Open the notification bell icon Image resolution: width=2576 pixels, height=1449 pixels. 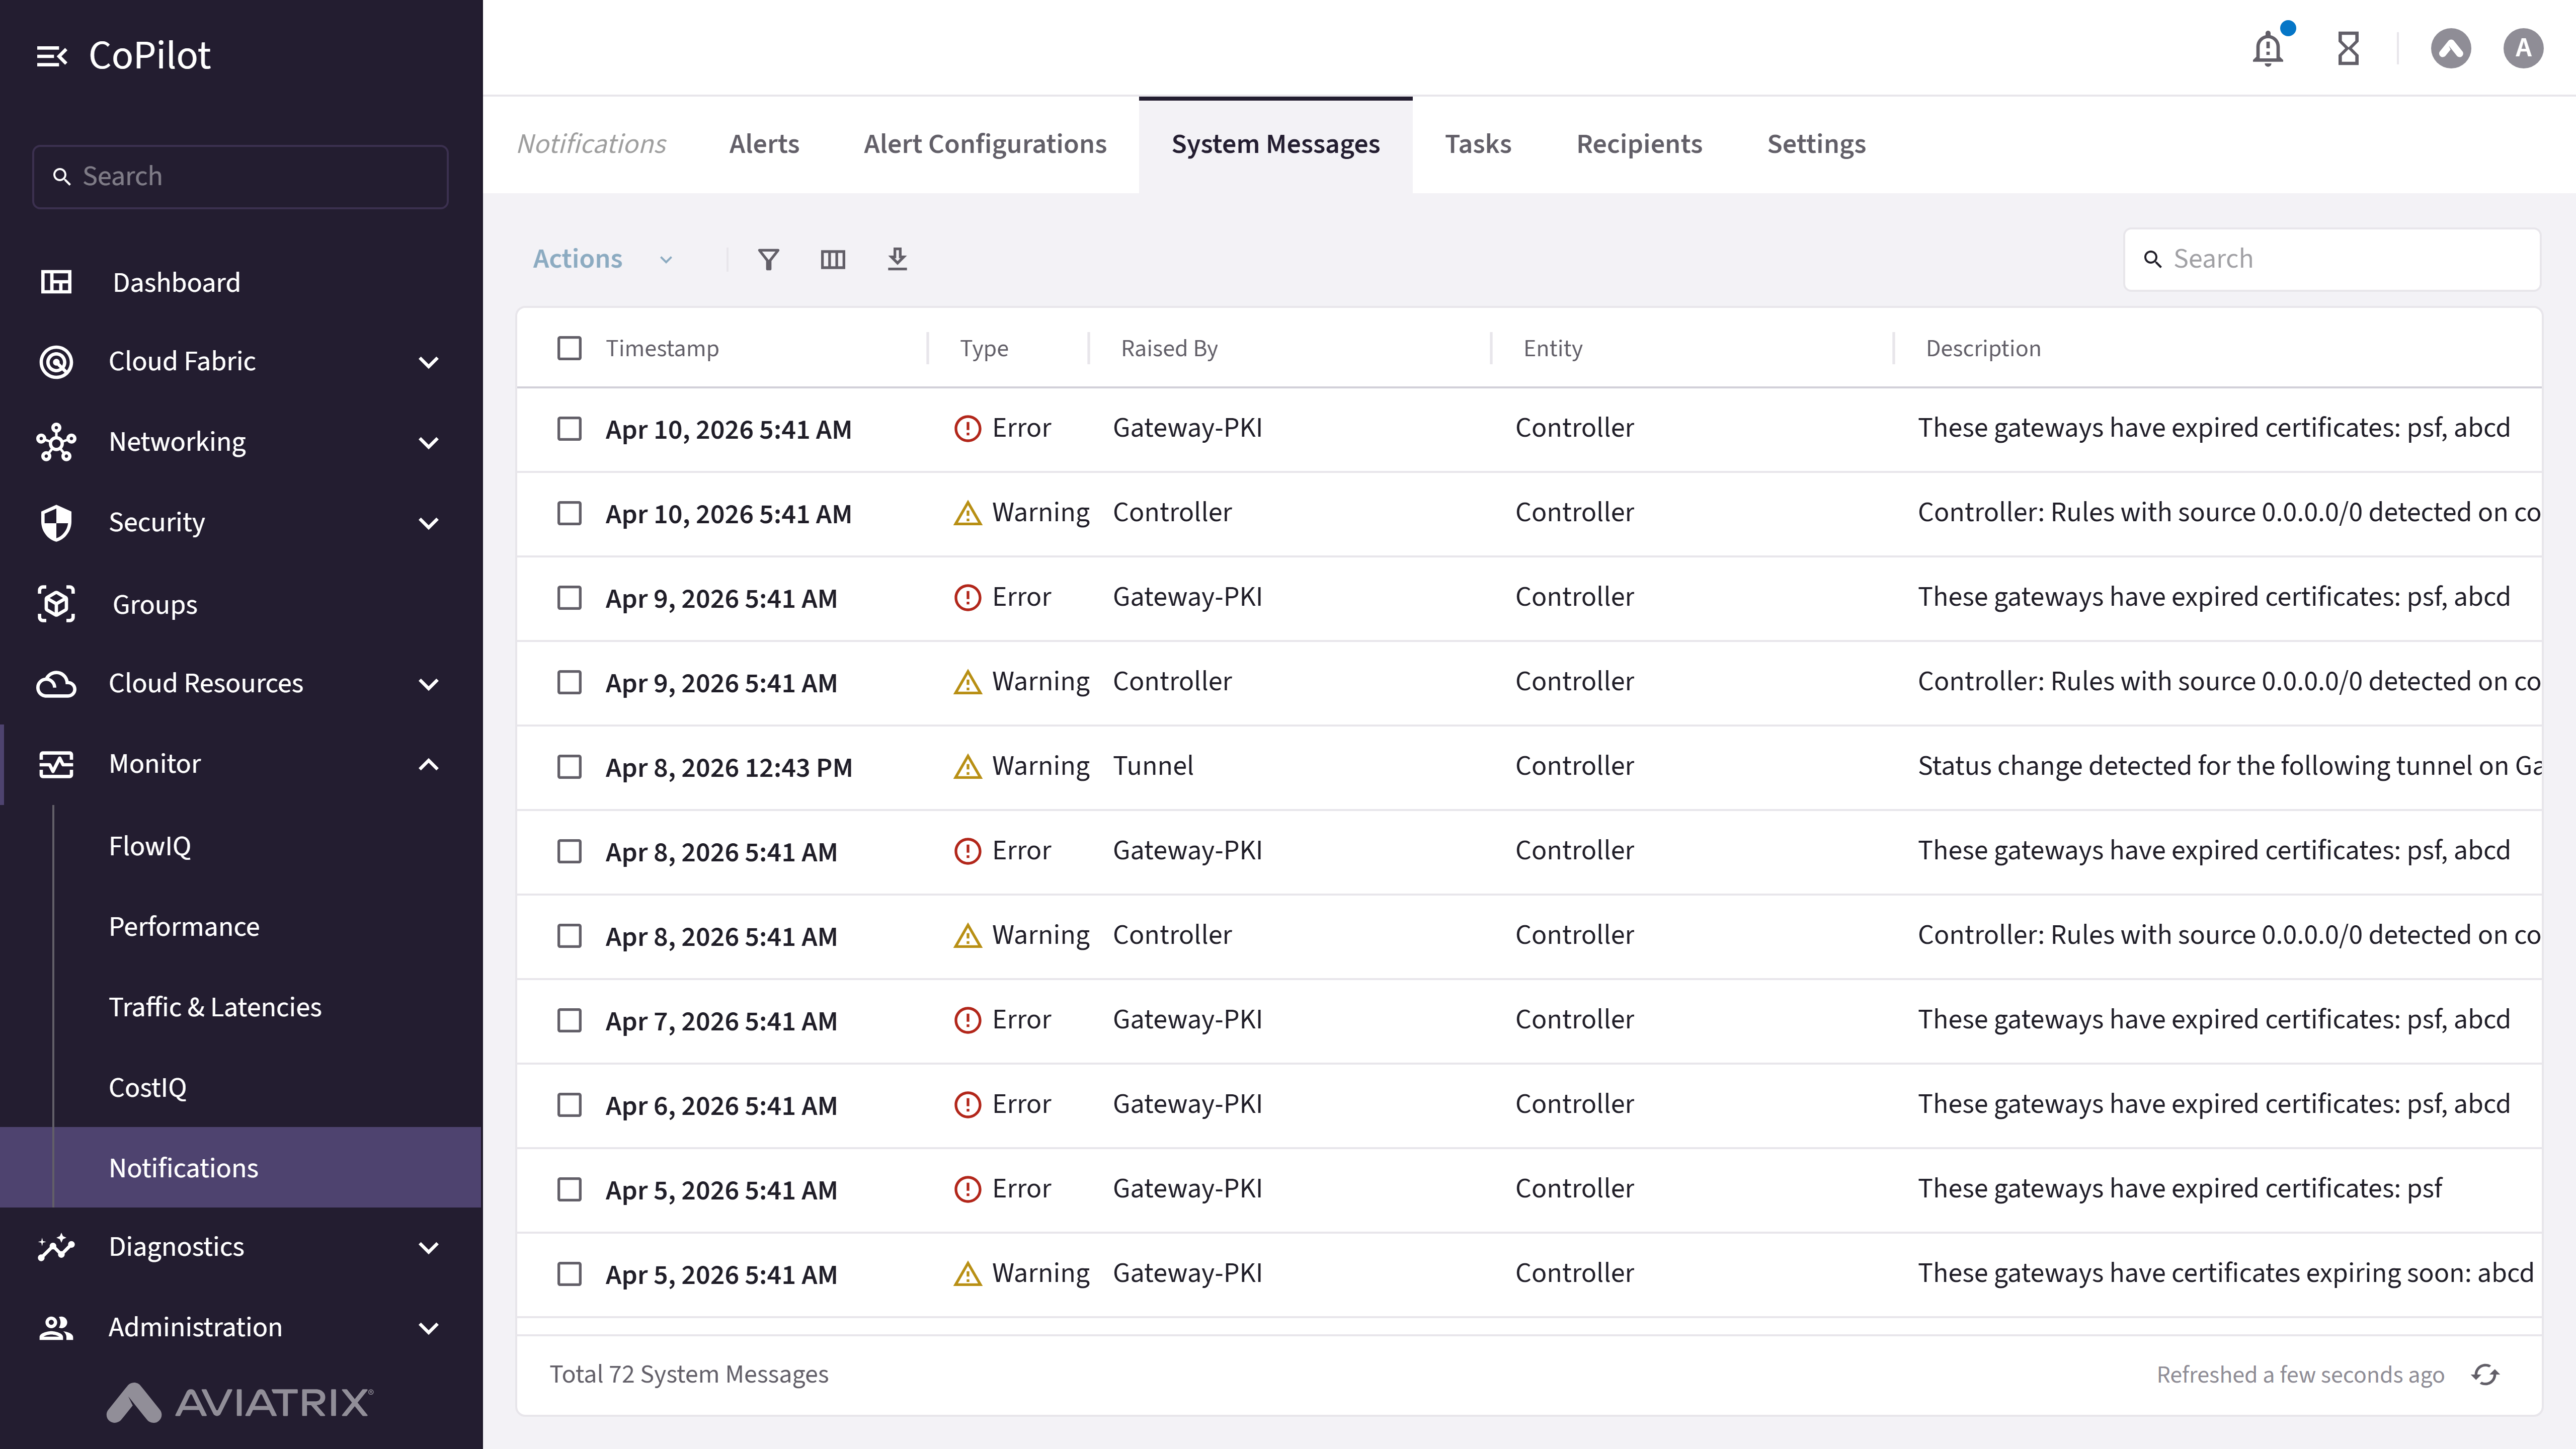[2268, 48]
